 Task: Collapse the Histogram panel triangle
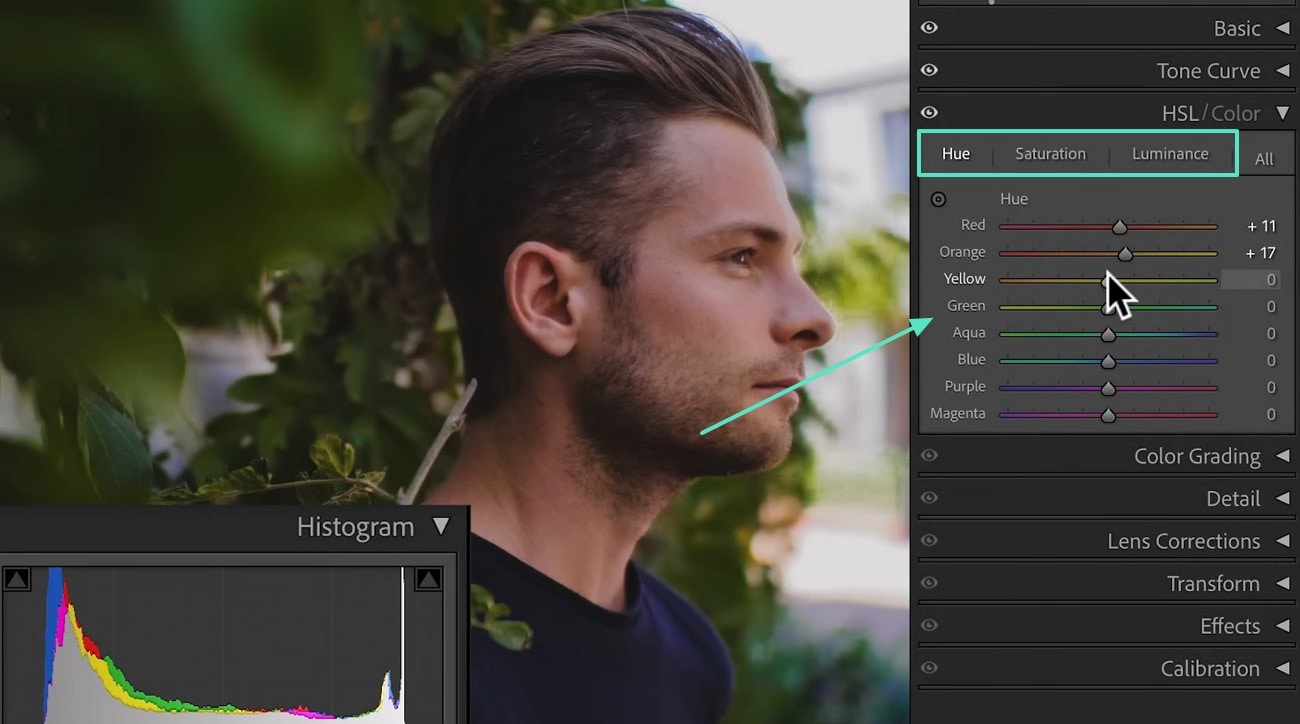[441, 527]
